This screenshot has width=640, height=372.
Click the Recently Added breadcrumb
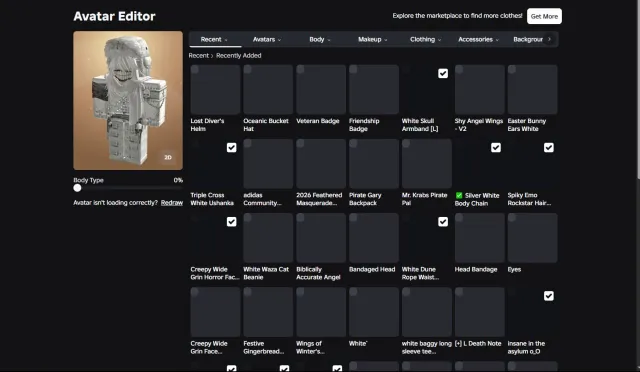click(239, 56)
